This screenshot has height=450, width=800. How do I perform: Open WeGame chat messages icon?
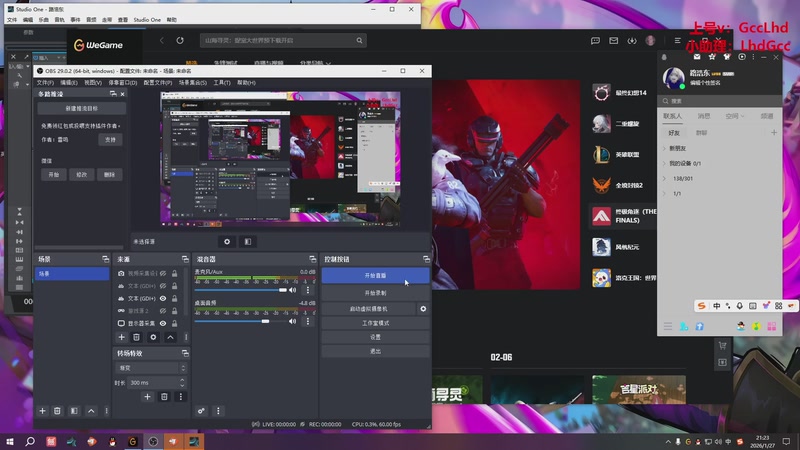(595, 40)
